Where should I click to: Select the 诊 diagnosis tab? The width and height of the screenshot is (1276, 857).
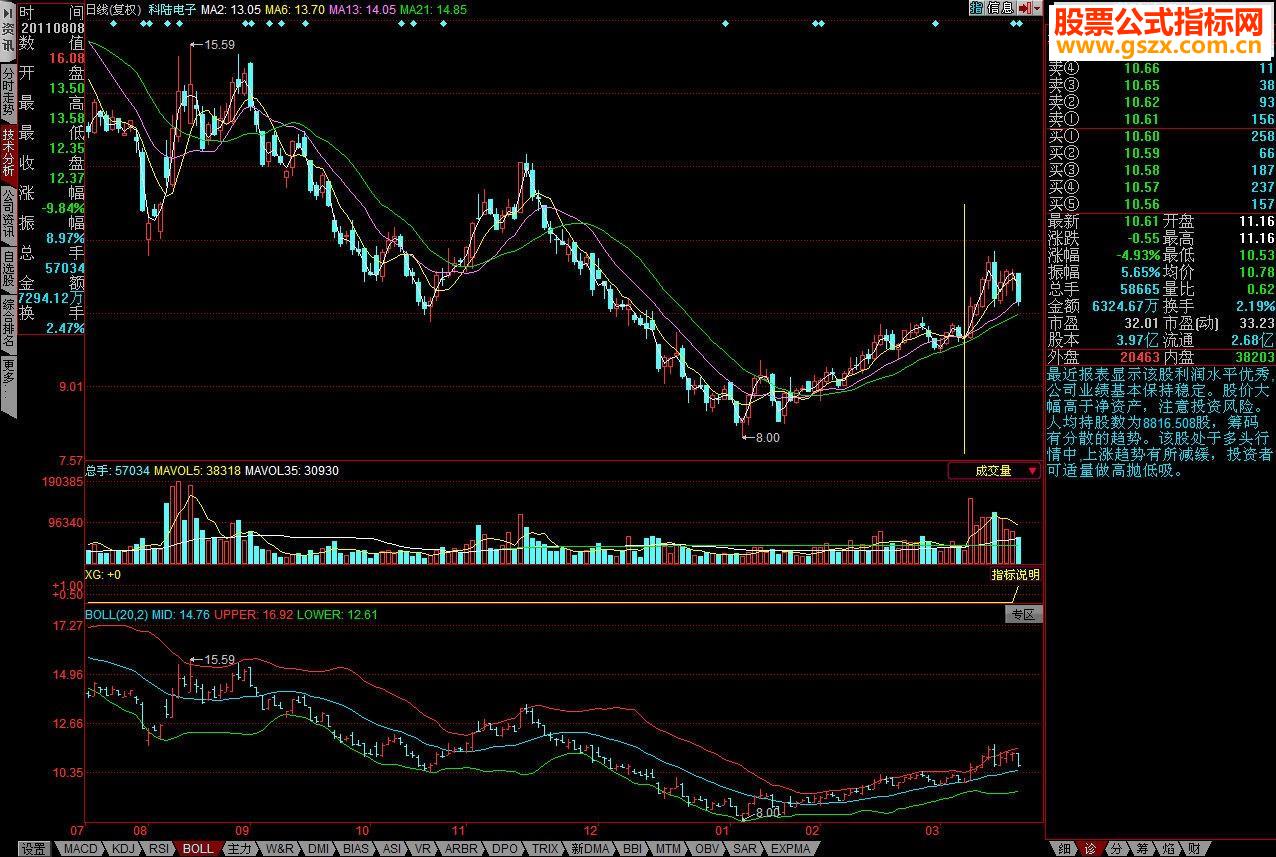click(1089, 849)
